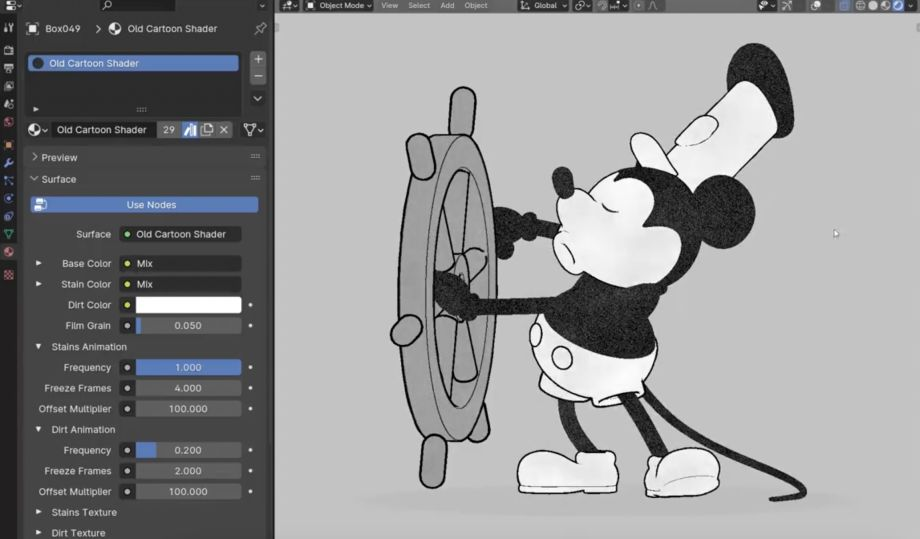Viewport: 920px width, 539px height.
Task: Click the Base Color Mix link
Action: pyautogui.click(x=180, y=263)
